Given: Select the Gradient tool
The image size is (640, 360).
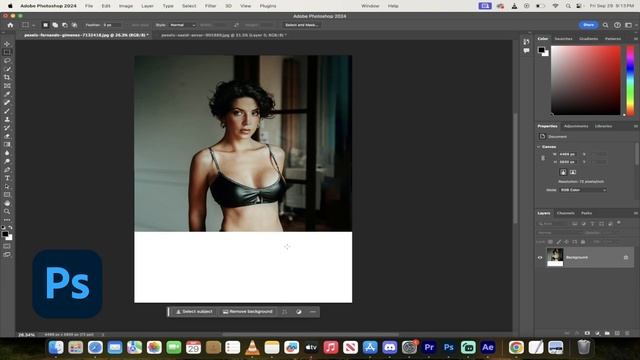Looking at the screenshot, I should point(7,144).
